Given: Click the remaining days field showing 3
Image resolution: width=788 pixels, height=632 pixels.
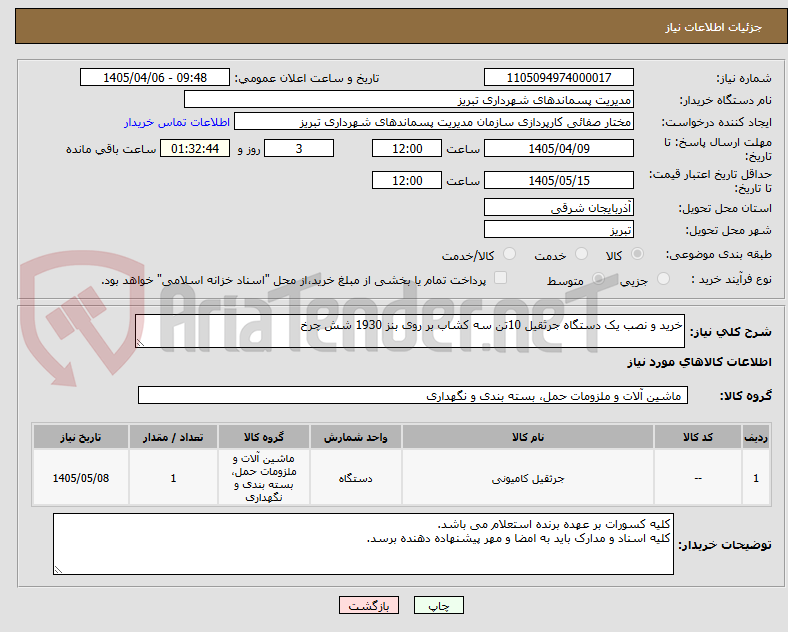Looking at the screenshot, I should (x=299, y=149).
